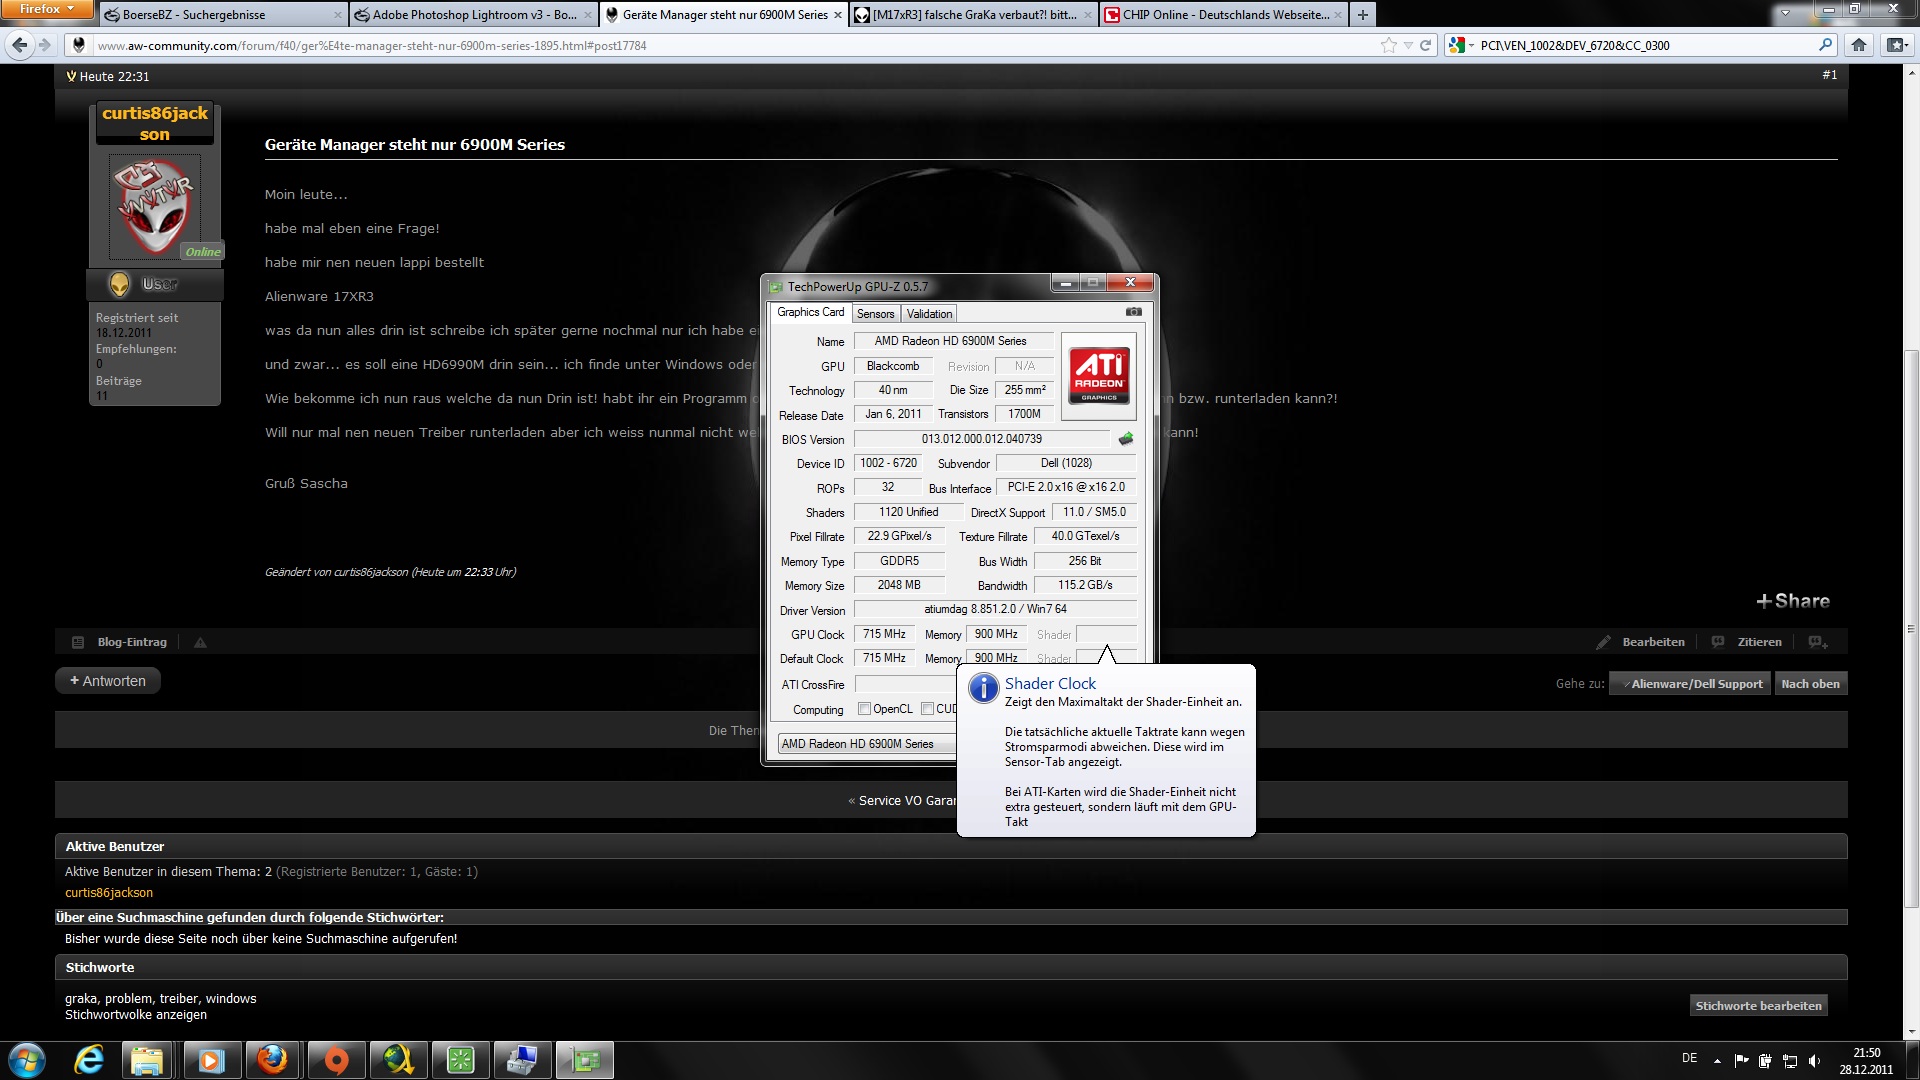Open Stichwortwolke anzeigen link
The height and width of the screenshot is (1080, 1920).
click(x=136, y=1015)
